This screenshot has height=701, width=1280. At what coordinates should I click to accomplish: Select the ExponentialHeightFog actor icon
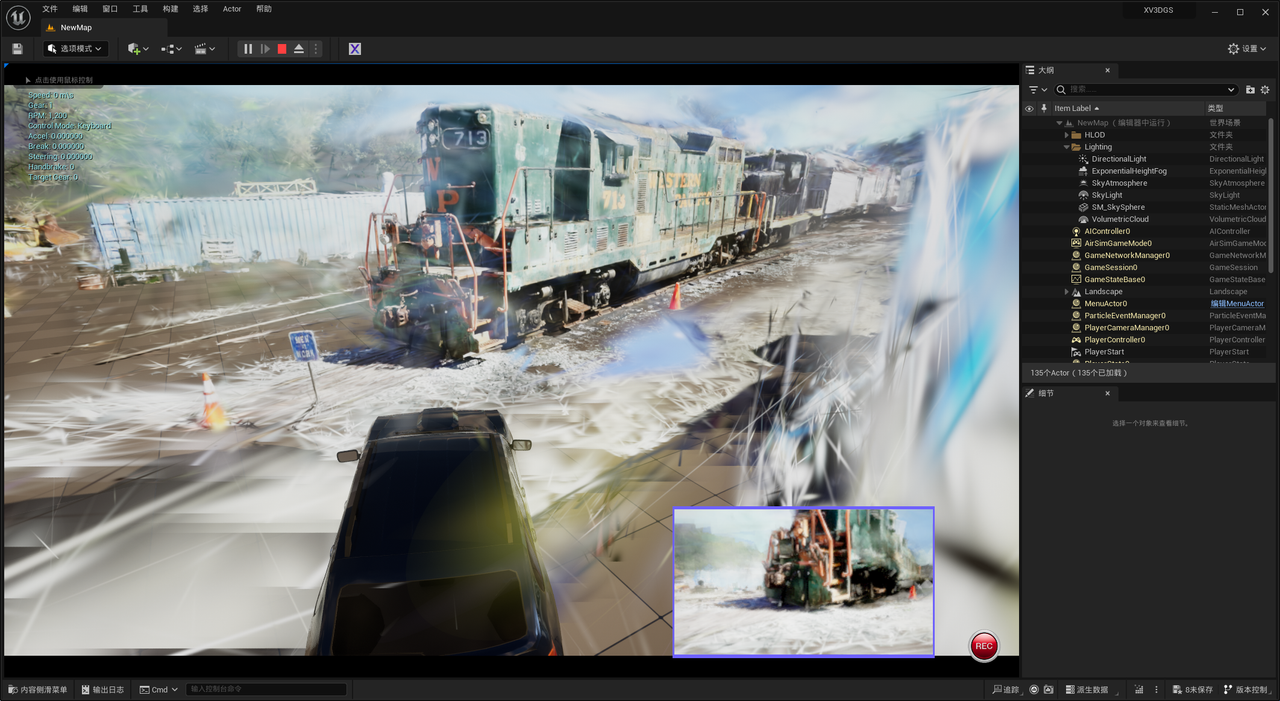pos(1083,171)
